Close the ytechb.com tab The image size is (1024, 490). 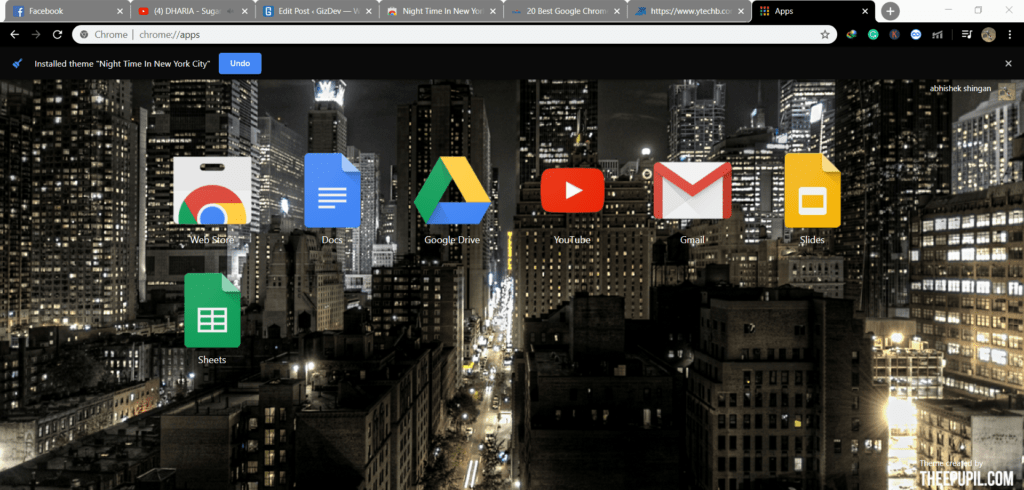(x=741, y=11)
